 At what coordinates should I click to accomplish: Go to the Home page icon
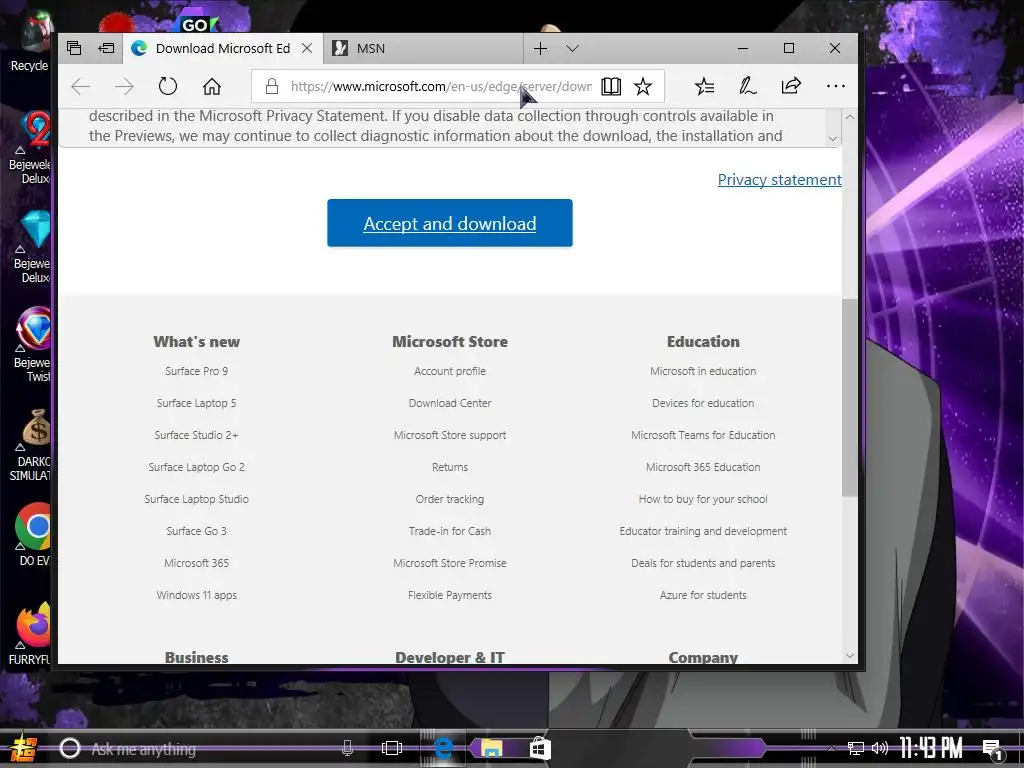(212, 86)
